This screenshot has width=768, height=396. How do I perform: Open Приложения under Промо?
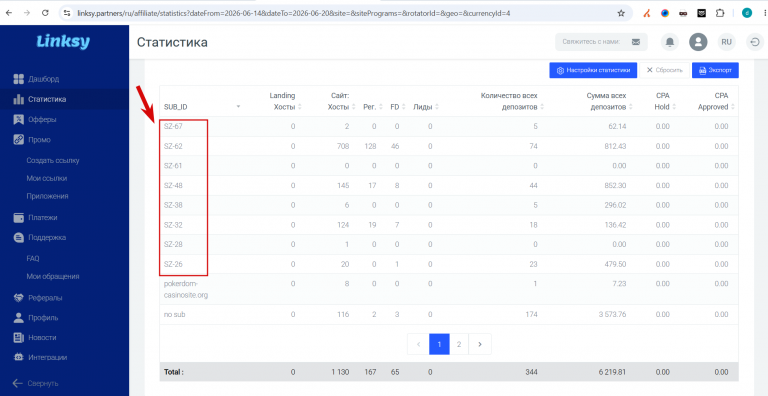[48, 196]
